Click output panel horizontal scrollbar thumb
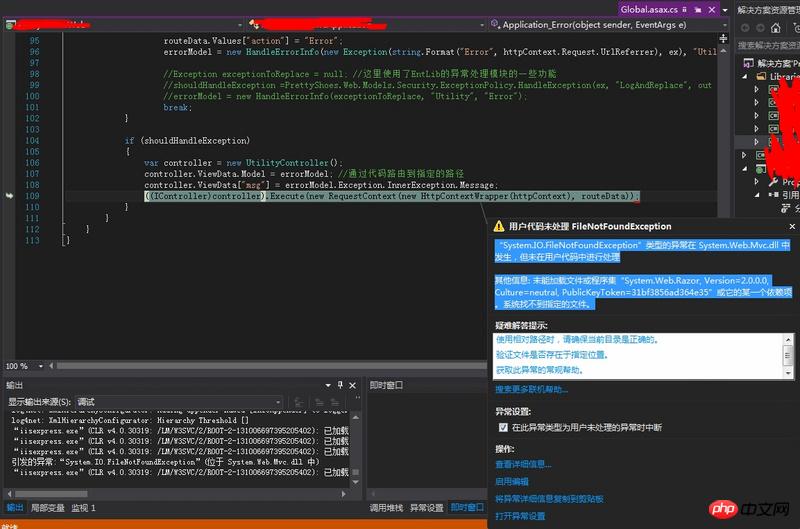This screenshot has height=529, width=800. coord(51,494)
